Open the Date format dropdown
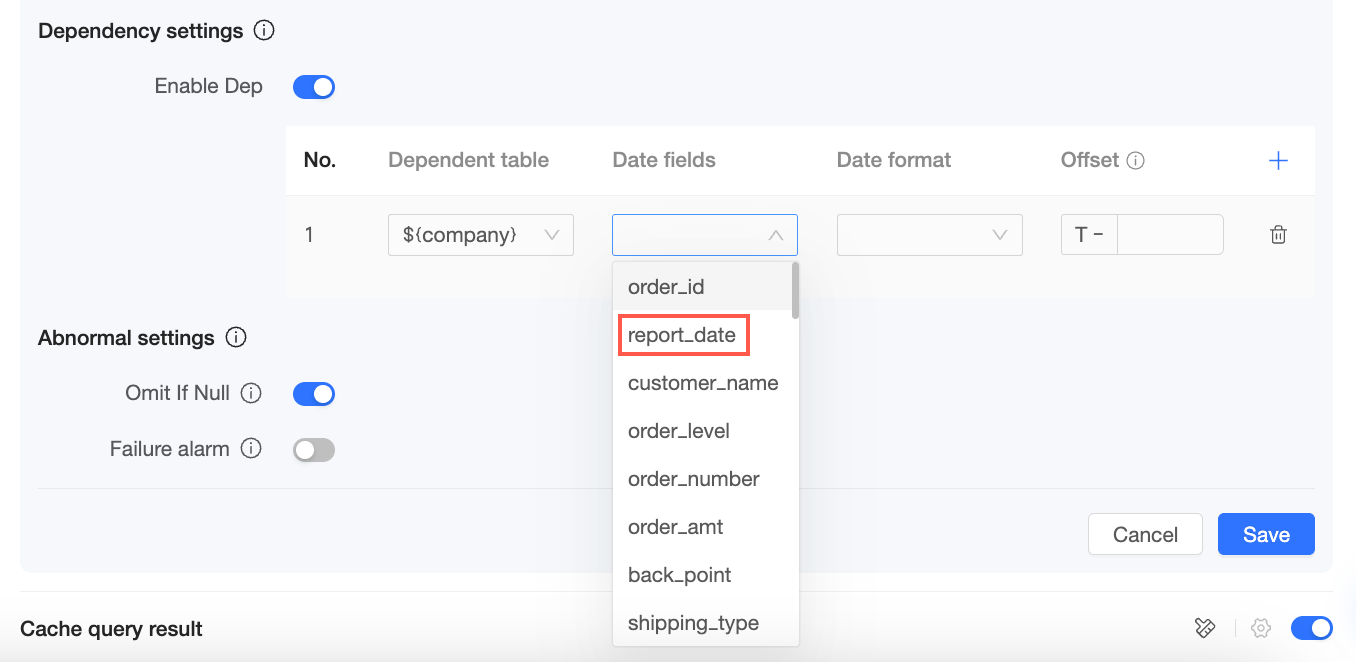This screenshot has width=1356, height=662. coord(929,235)
